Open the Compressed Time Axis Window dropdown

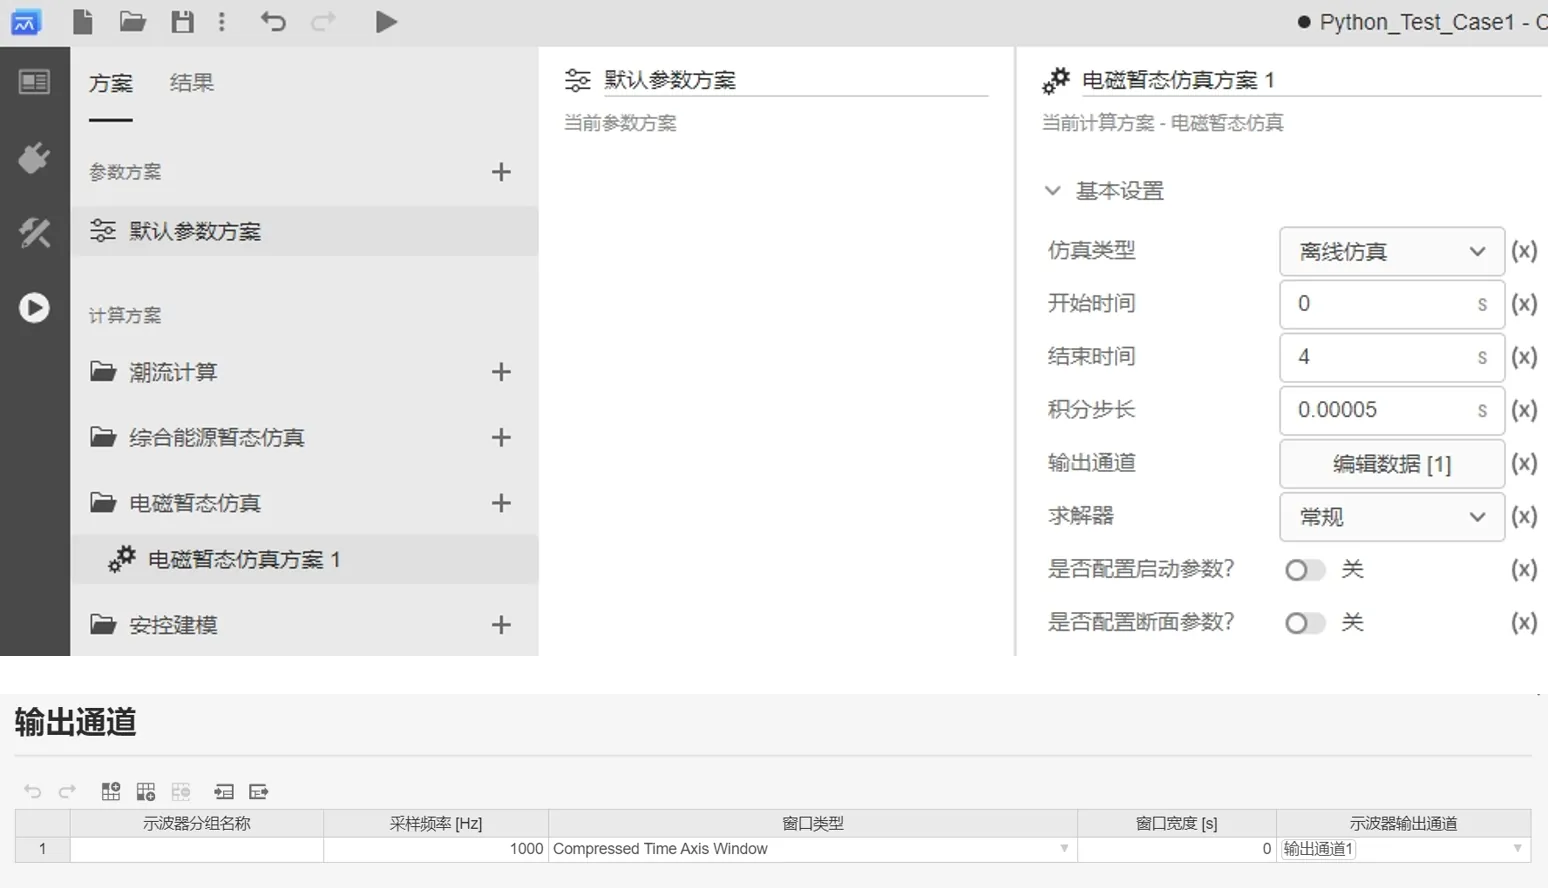[1064, 849]
